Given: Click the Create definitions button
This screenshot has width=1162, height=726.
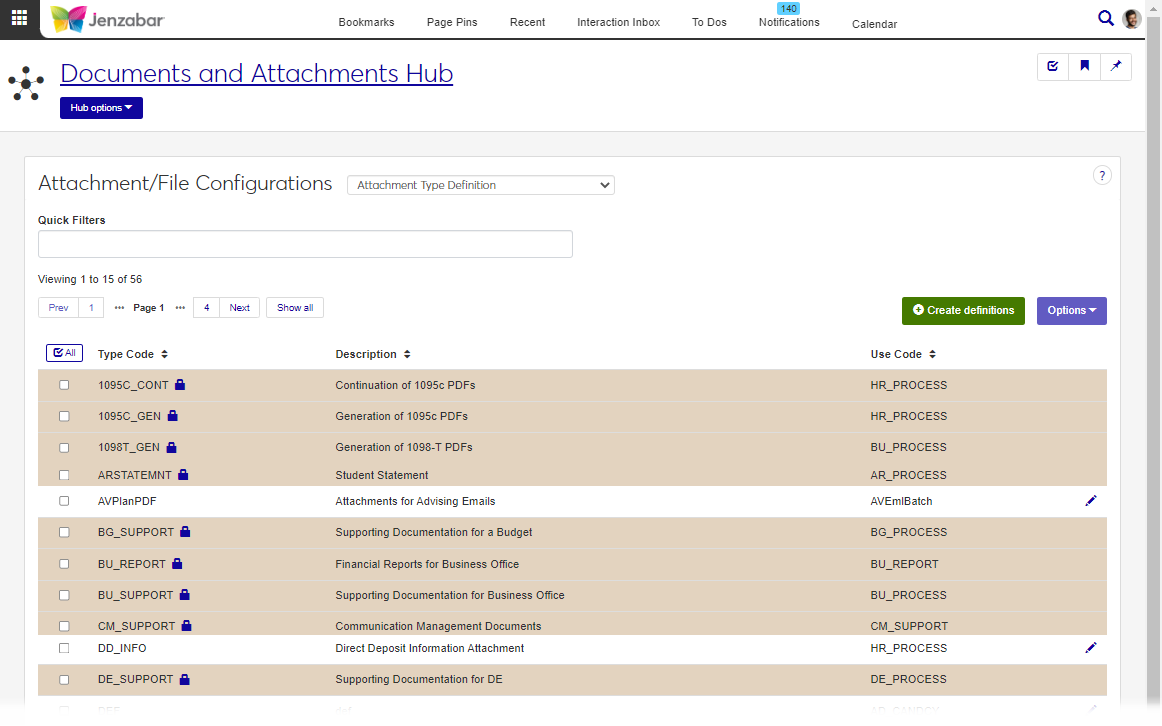Looking at the screenshot, I should pos(962,311).
